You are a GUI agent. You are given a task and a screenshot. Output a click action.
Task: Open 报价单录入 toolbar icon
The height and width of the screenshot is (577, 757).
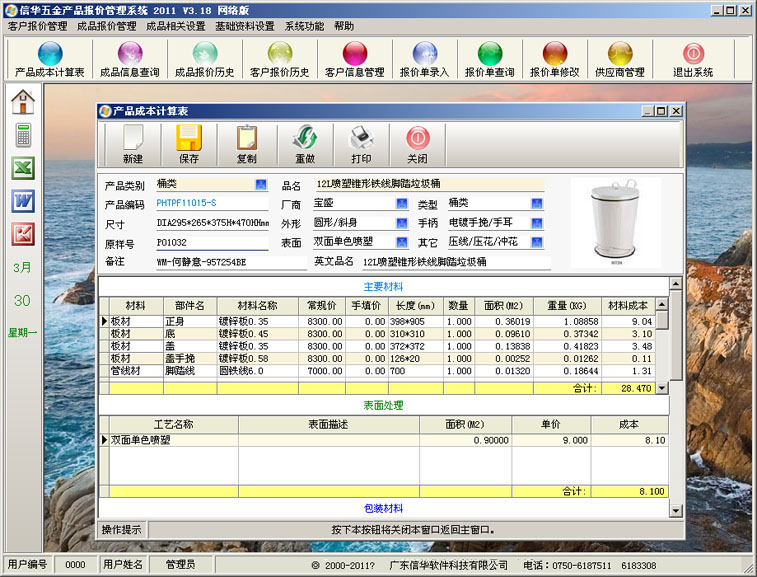(424, 59)
